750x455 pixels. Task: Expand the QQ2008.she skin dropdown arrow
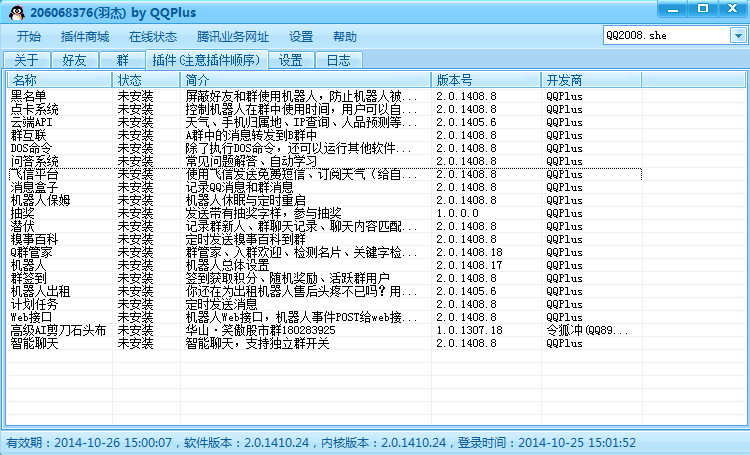click(738, 35)
